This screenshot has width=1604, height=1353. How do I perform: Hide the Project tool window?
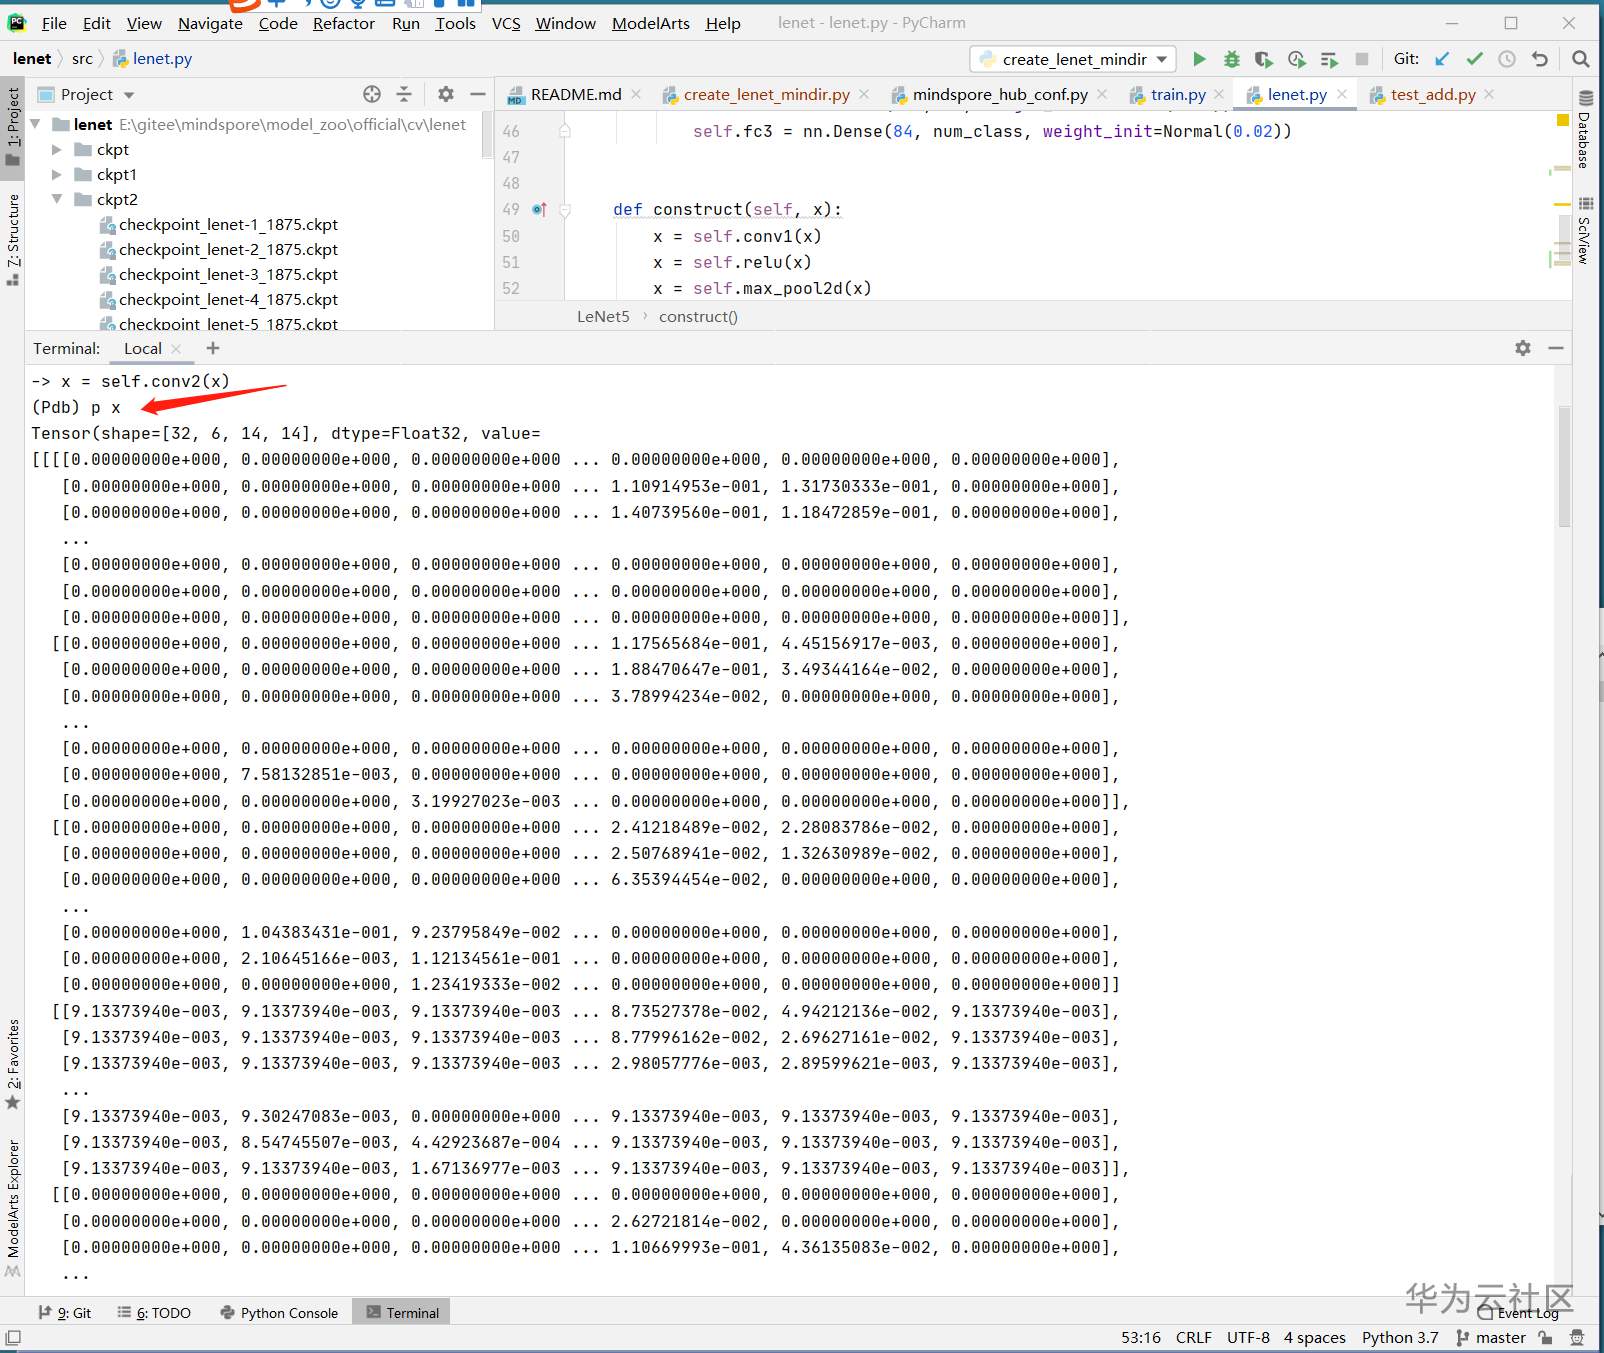point(478,94)
